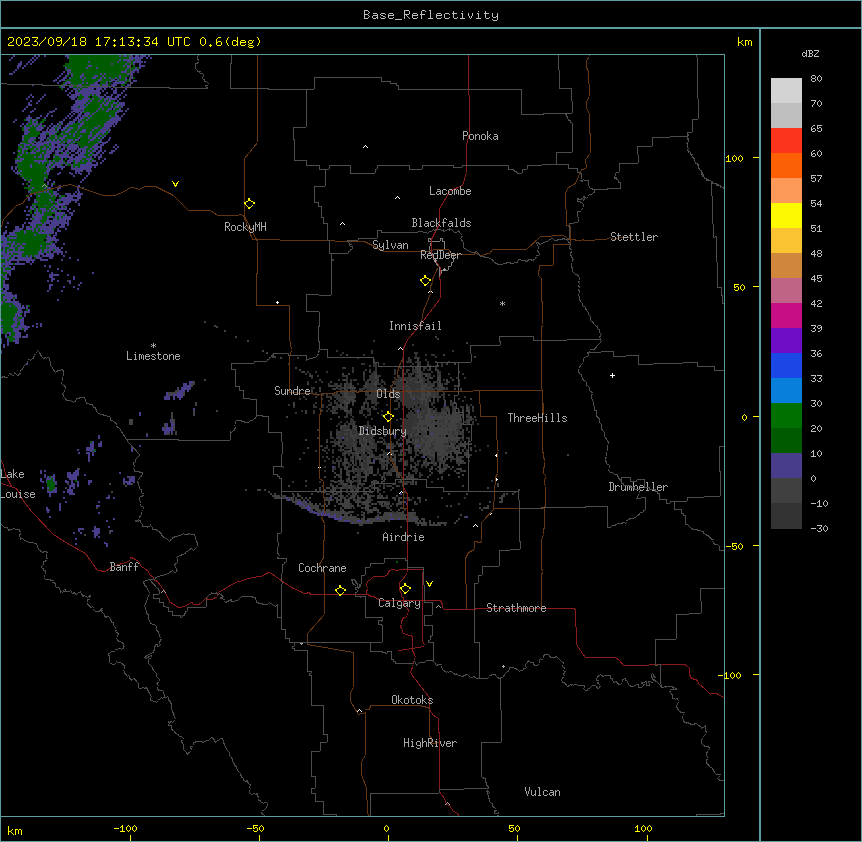Click the Cochrane label
The image size is (862, 842).
322,568
